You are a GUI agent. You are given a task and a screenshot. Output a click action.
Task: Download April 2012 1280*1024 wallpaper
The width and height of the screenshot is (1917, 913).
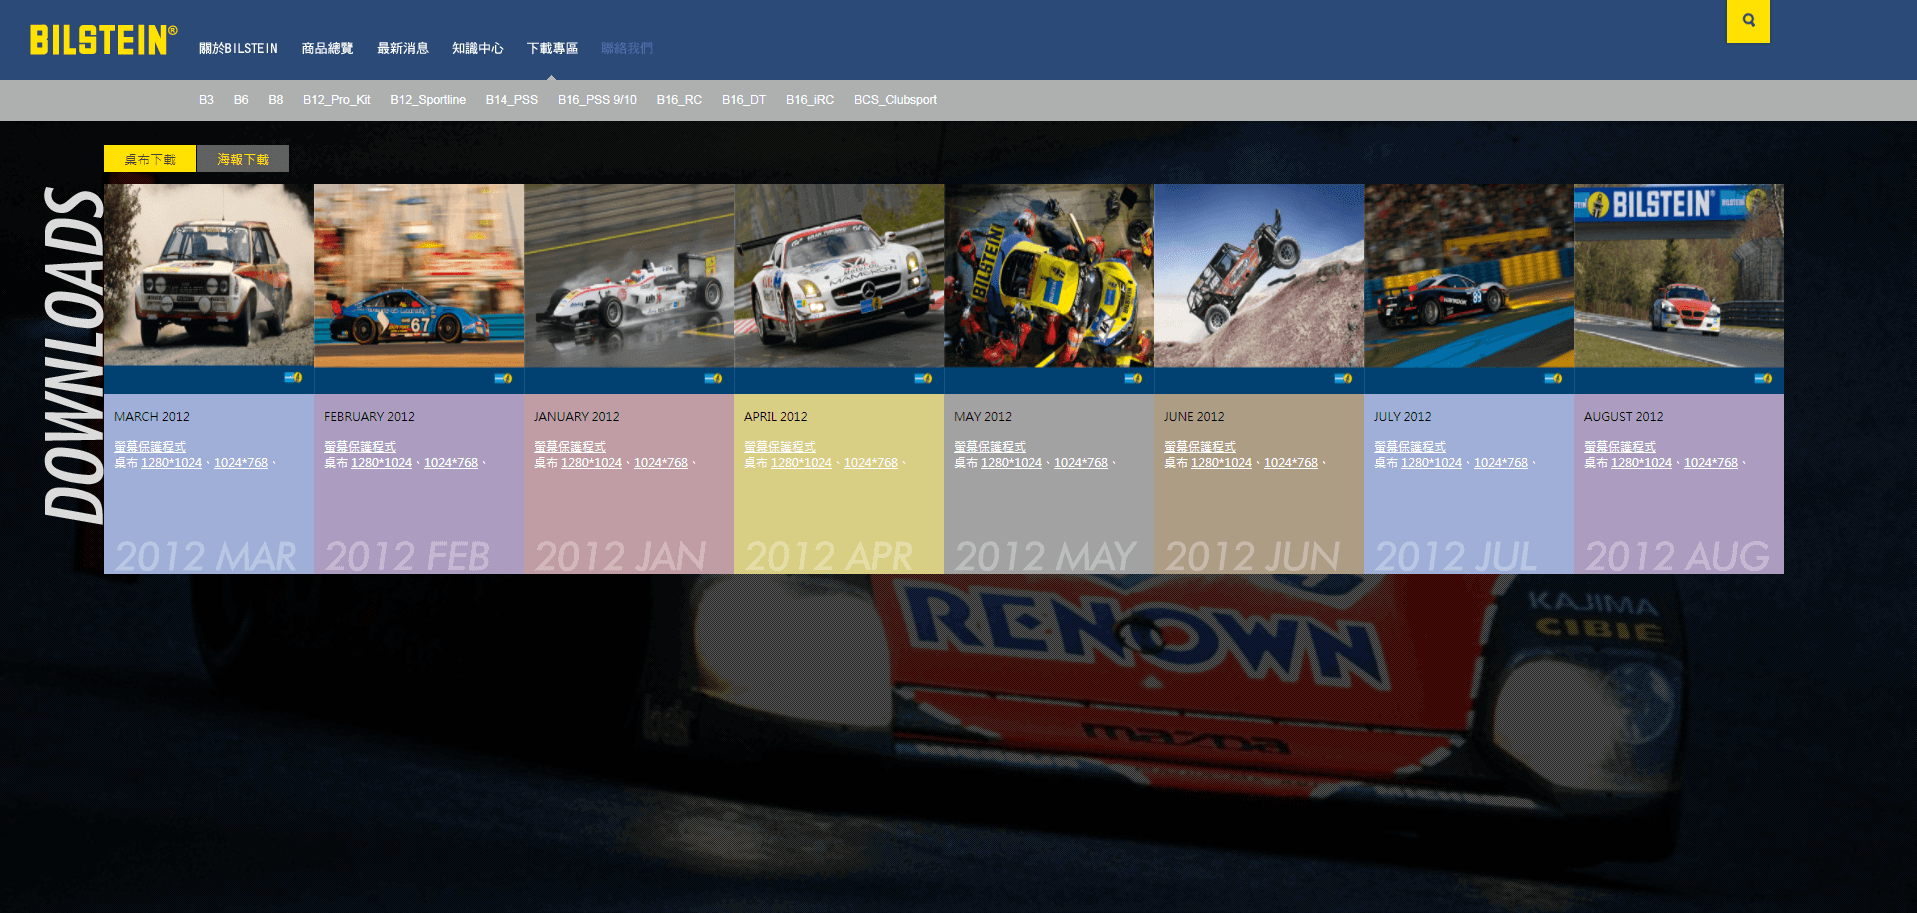click(x=801, y=463)
